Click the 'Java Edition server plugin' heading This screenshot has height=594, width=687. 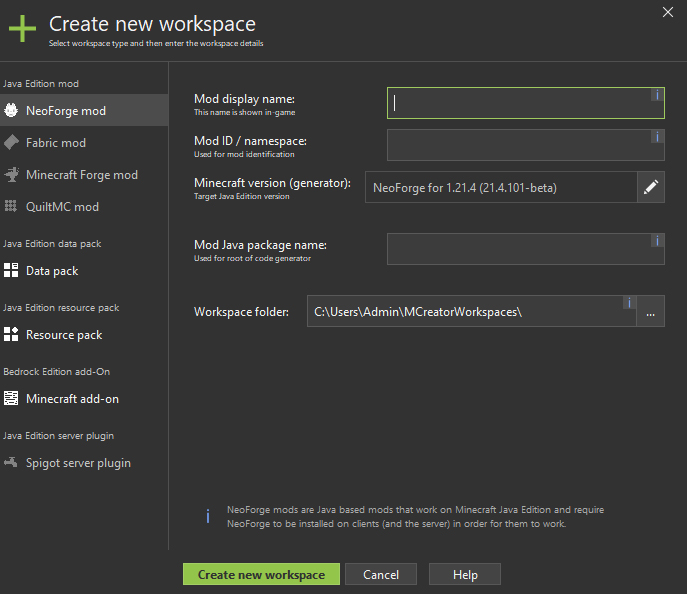coord(58,435)
